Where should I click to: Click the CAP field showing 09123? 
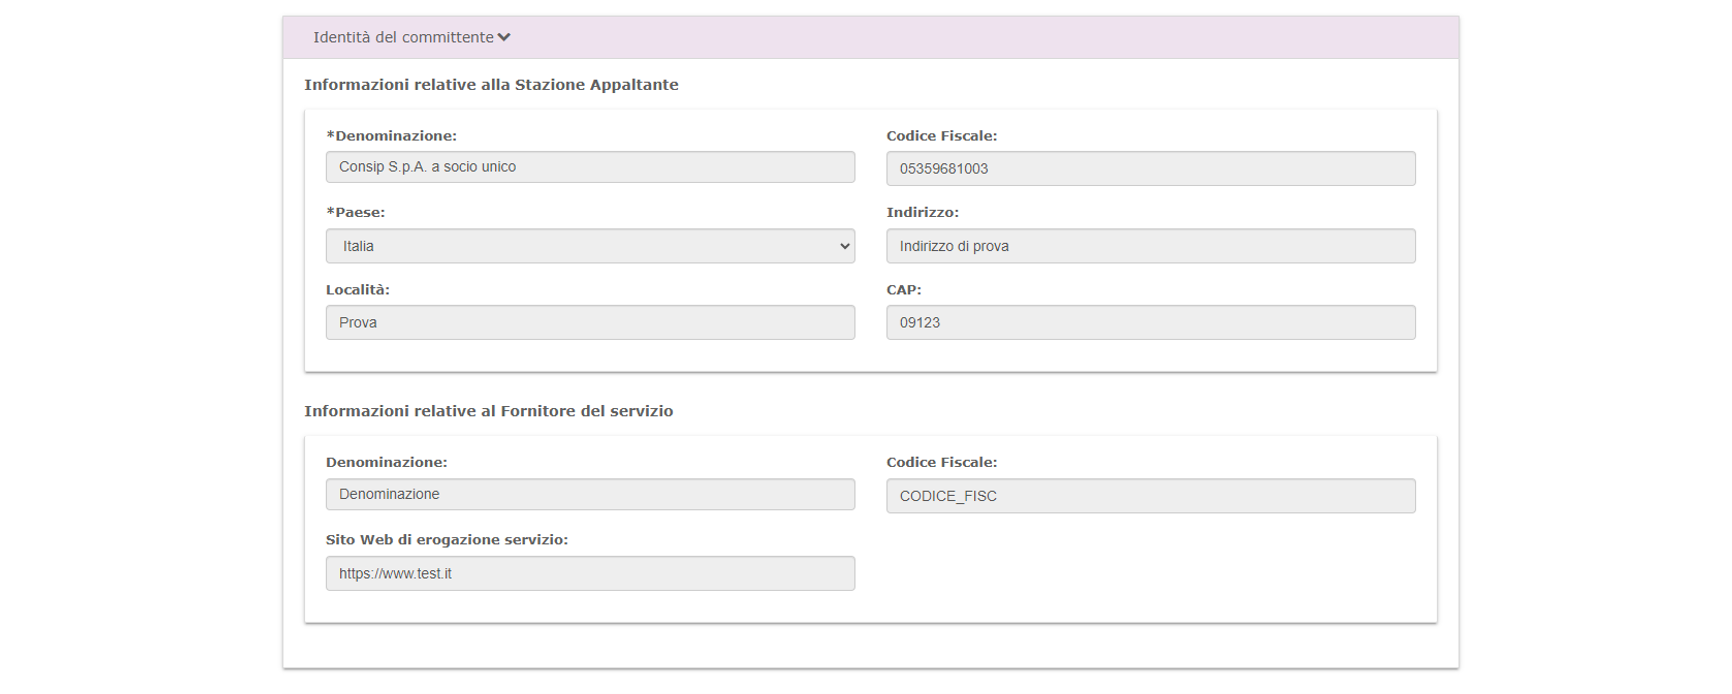pos(1150,323)
